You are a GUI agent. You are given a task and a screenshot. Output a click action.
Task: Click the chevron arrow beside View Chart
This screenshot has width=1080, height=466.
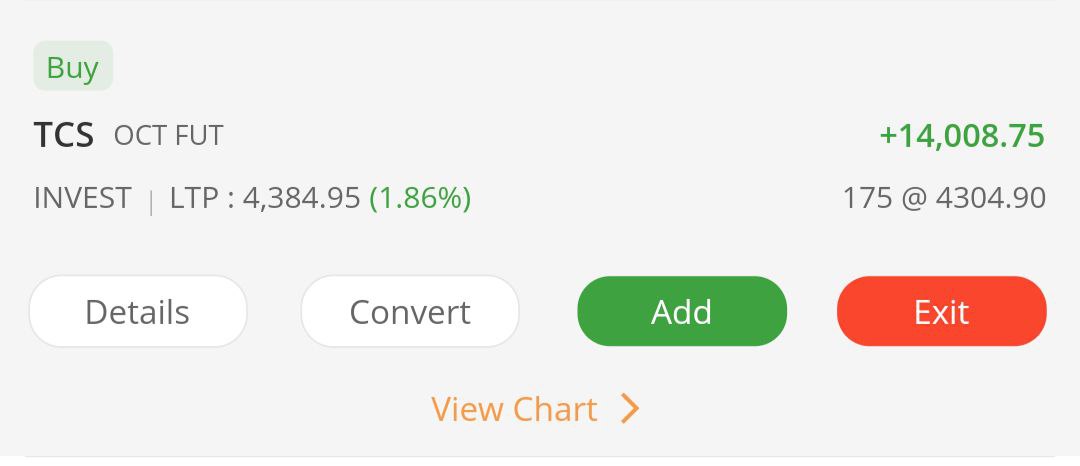[x=629, y=409]
